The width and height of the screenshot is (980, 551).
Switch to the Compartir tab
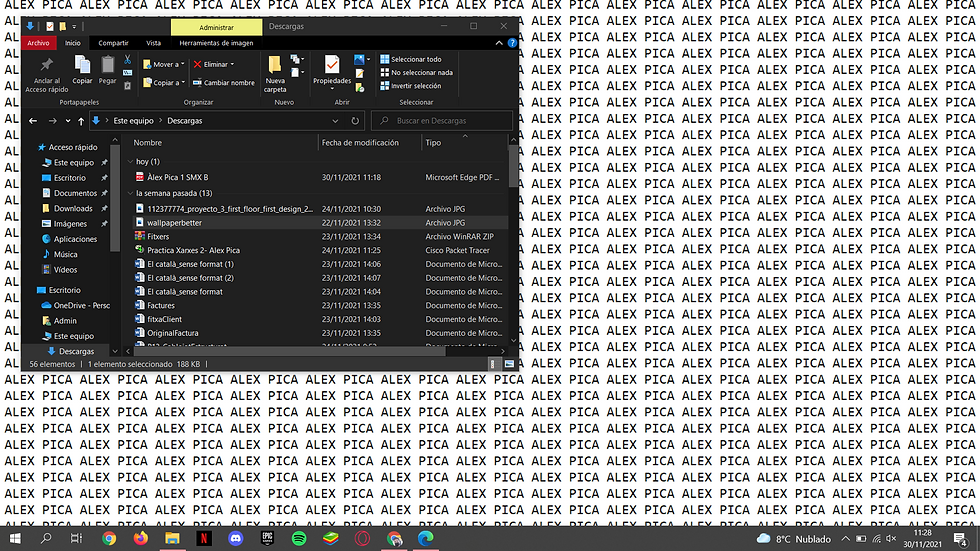[113, 43]
